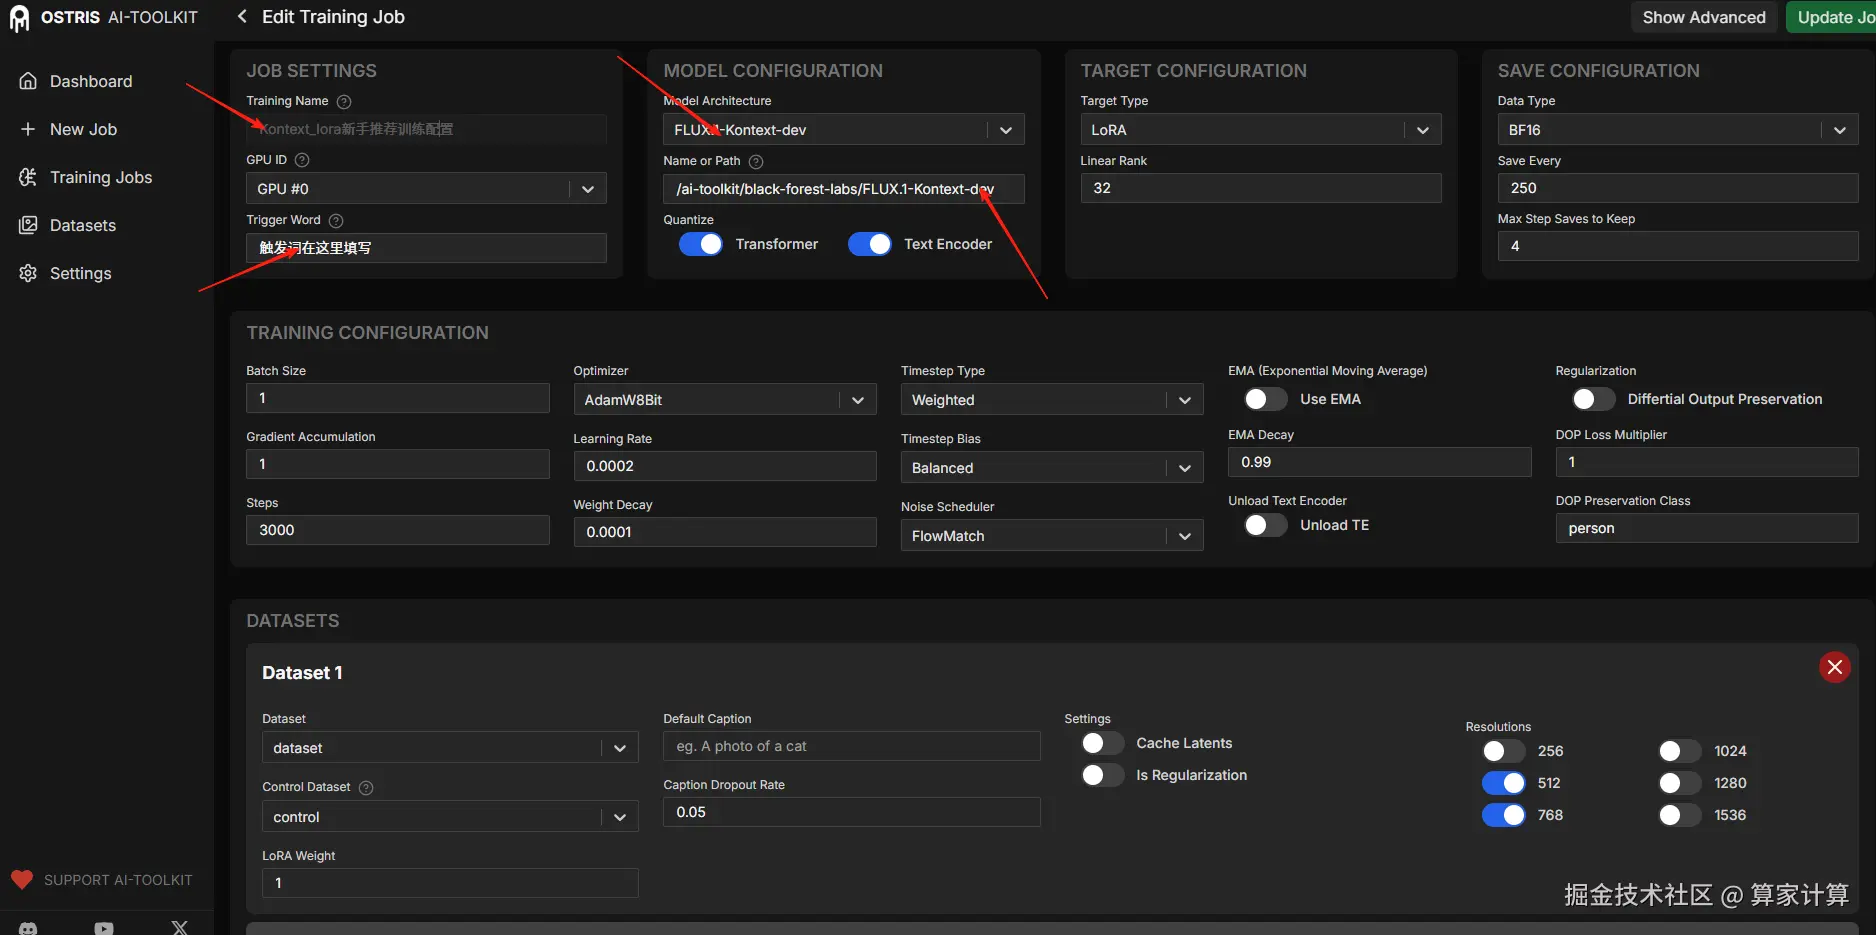Screen dimensions: 1876x935
Task: Open Model Architecture dropdown
Action: click(843, 130)
